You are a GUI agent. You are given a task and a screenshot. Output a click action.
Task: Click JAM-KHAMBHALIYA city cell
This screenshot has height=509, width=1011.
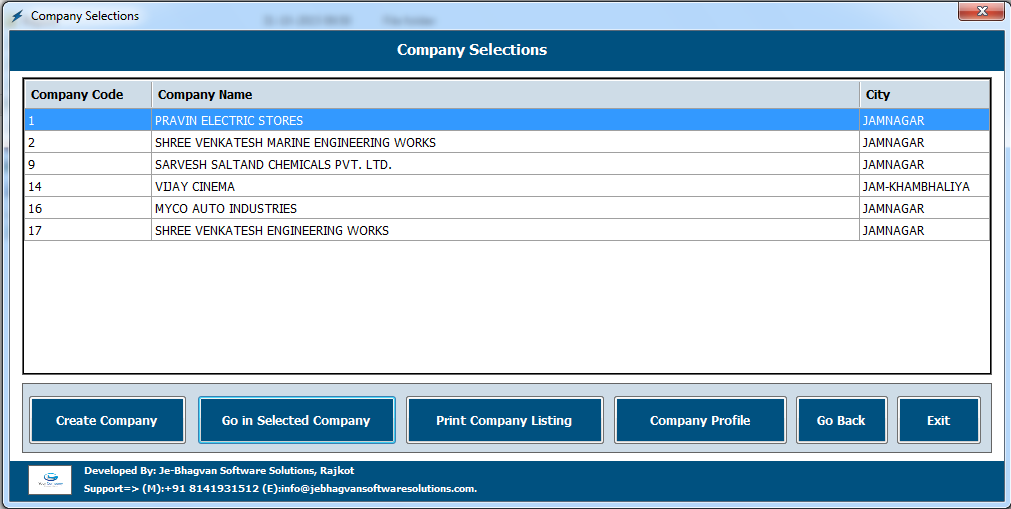pyautogui.click(x=925, y=186)
